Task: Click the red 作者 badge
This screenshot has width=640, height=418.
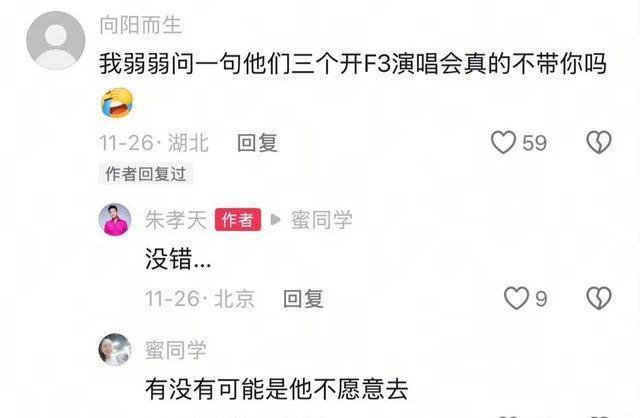Action: click(238, 220)
